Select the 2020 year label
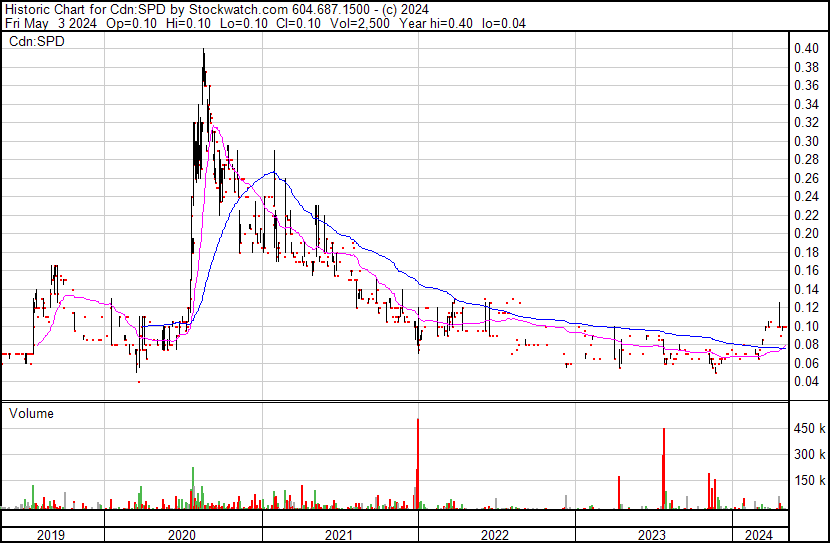Viewport: 830px width, 543px height. pyautogui.click(x=182, y=535)
